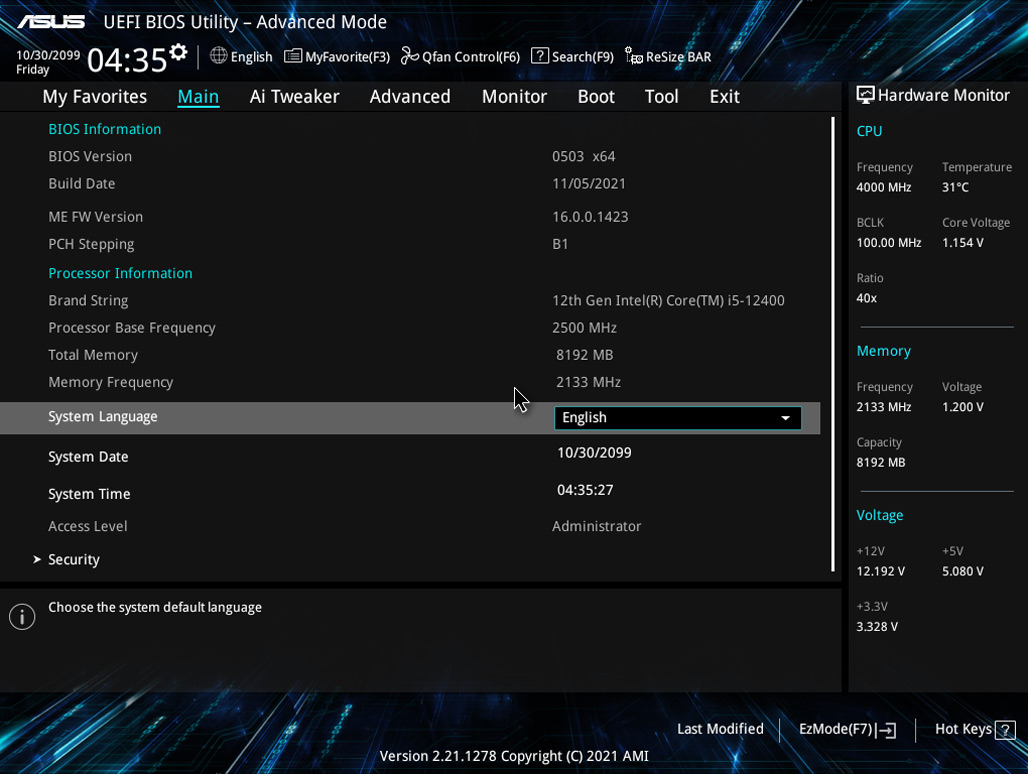Image resolution: width=1028 pixels, height=774 pixels.
Task: Click the BIOS Information heading
Action: (105, 129)
